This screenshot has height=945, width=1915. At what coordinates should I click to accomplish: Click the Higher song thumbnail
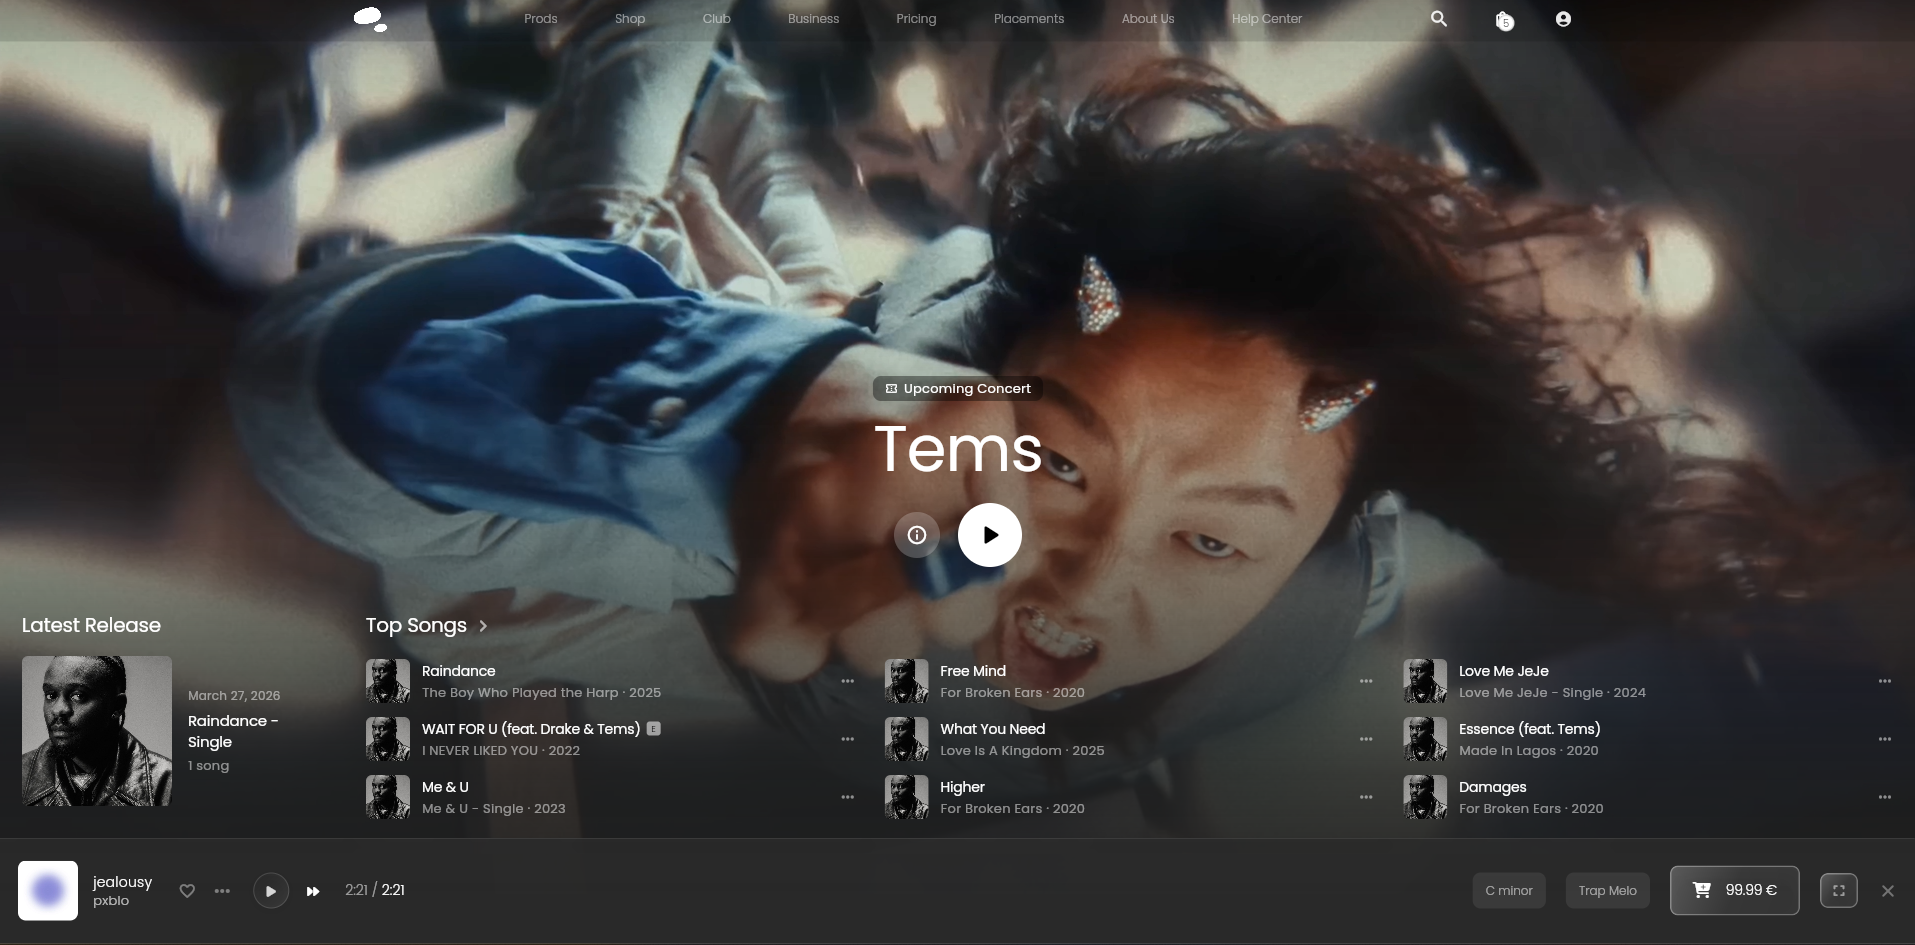pos(907,797)
